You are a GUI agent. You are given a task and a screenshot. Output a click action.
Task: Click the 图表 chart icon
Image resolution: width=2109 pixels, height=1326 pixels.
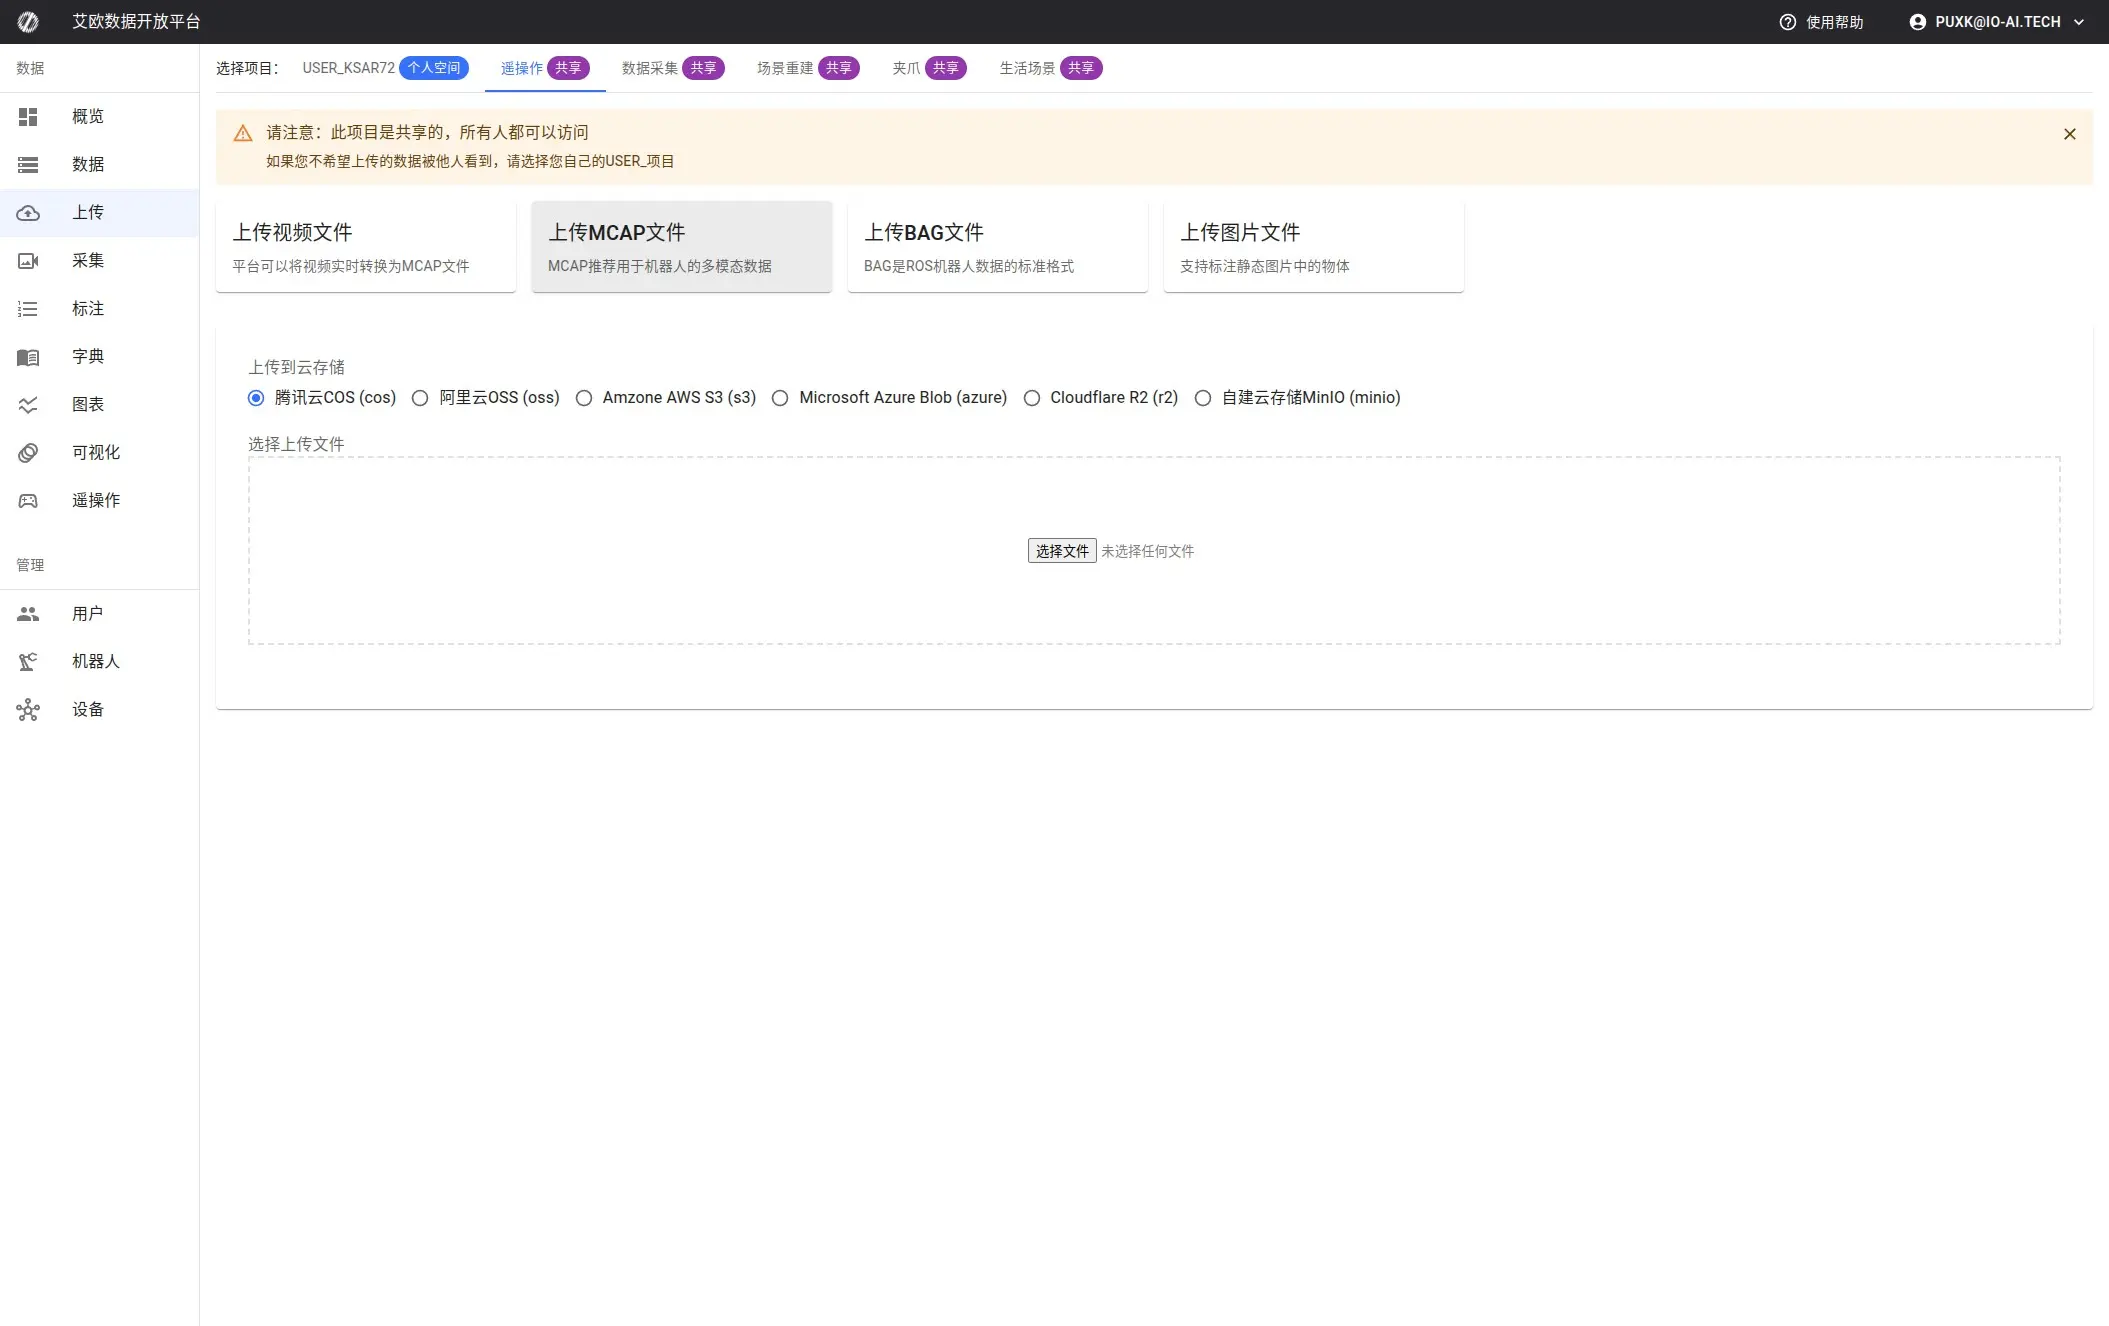point(28,405)
